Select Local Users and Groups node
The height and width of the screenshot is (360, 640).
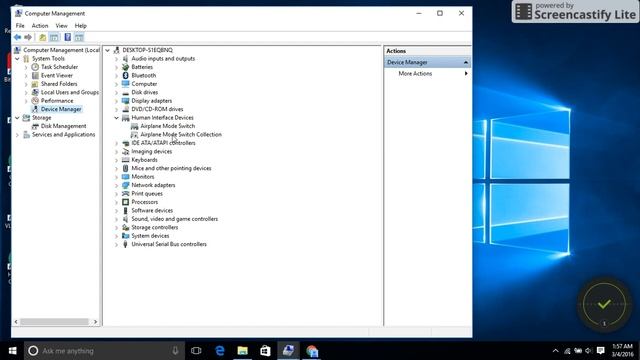[69, 92]
